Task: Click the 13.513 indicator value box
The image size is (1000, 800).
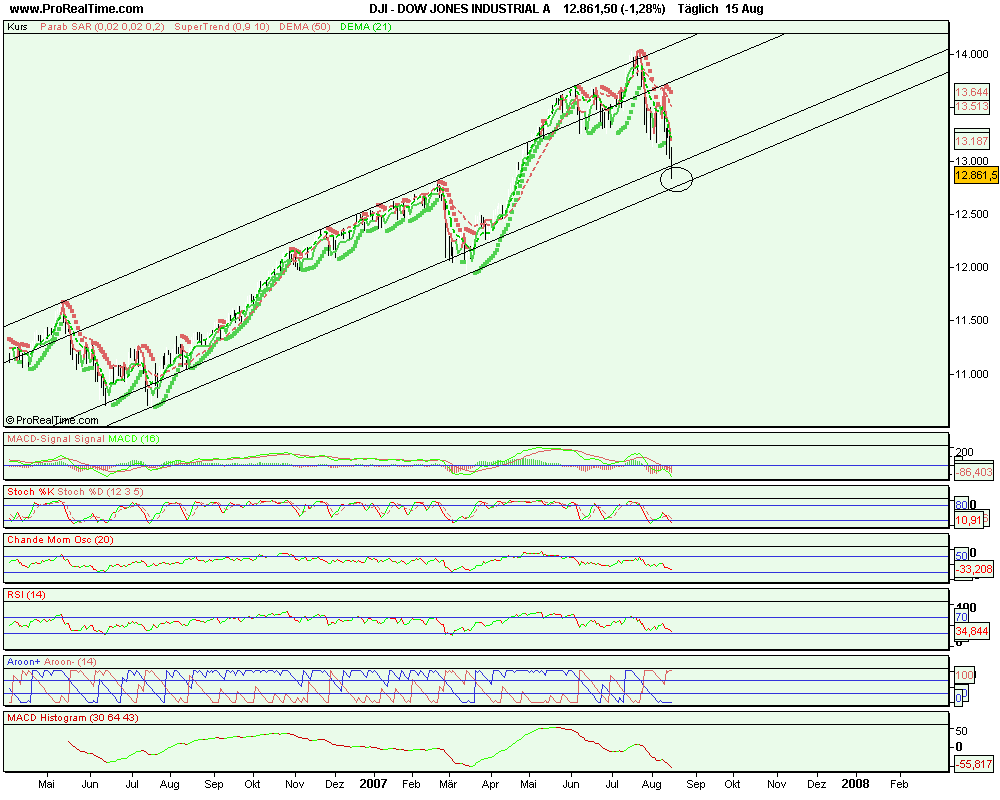Action: pyautogui.click(x=972, y=107)
